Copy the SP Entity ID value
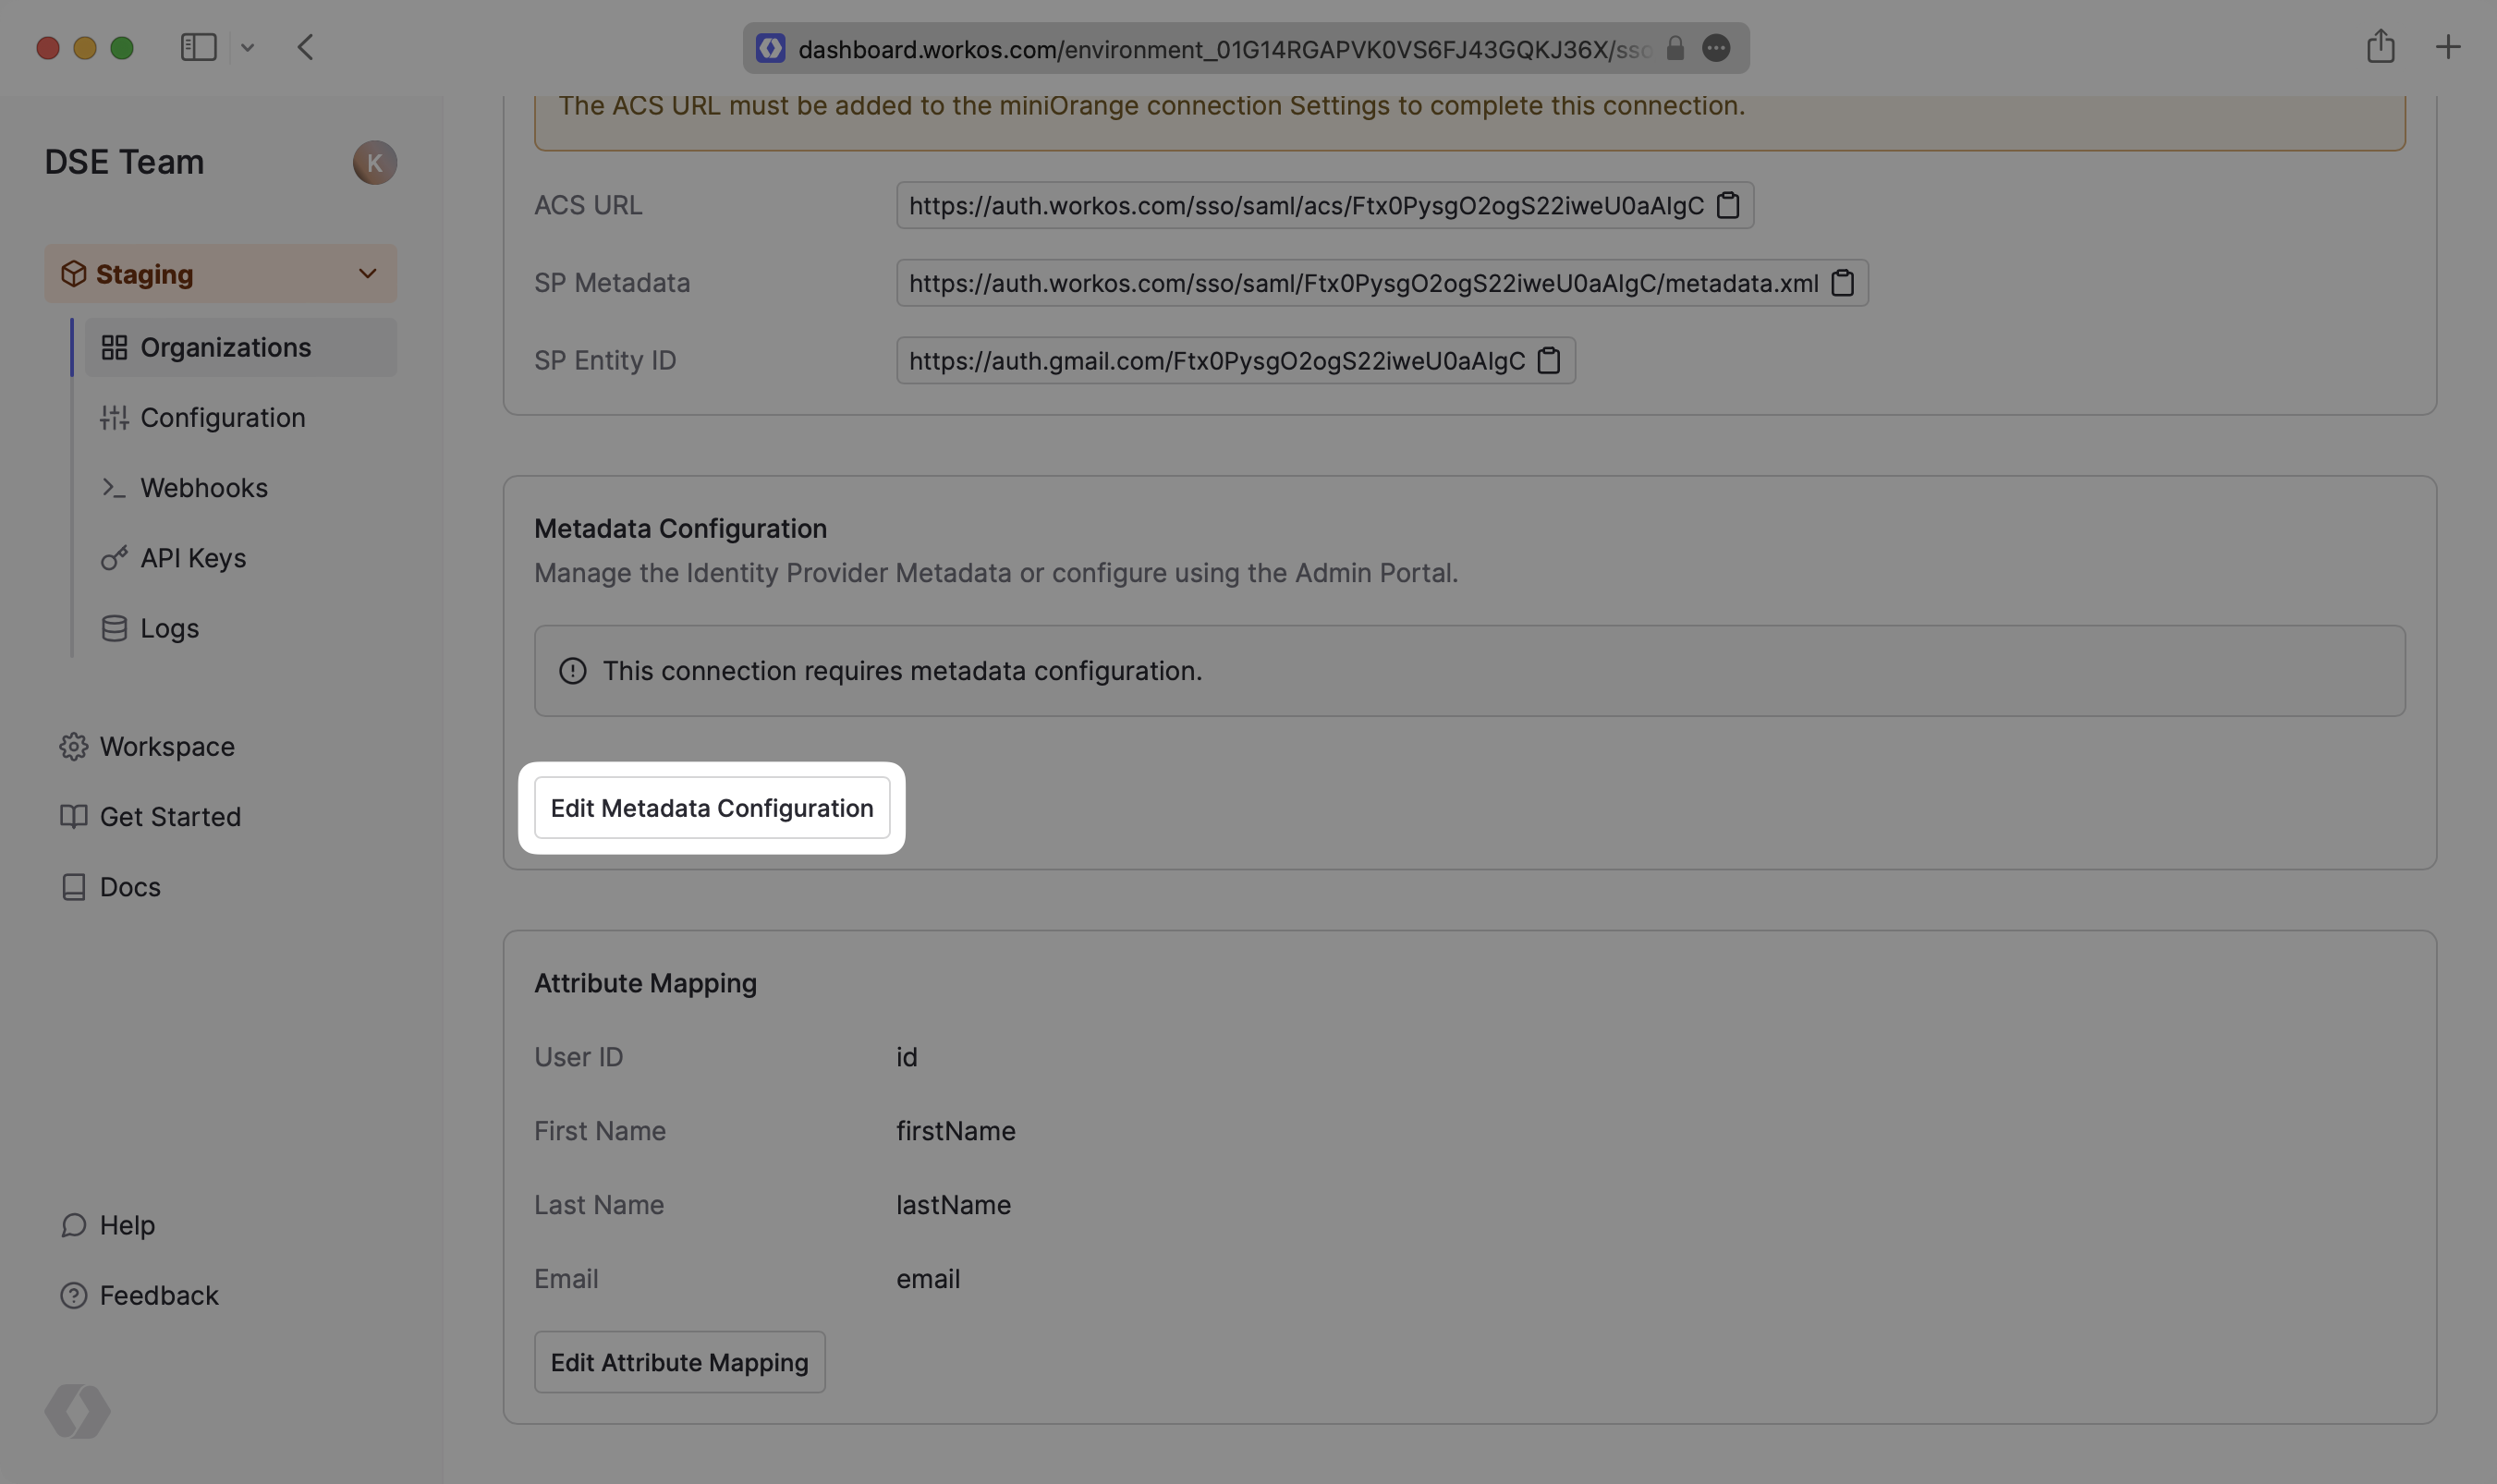The height and width of the screenshot is (1484, 2497). (x=1548, y=360)
